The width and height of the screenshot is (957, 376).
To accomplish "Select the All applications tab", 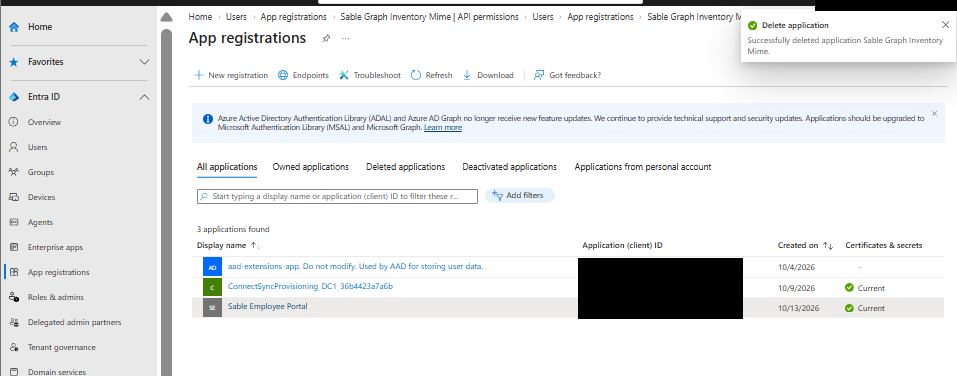I will [227, 167].
